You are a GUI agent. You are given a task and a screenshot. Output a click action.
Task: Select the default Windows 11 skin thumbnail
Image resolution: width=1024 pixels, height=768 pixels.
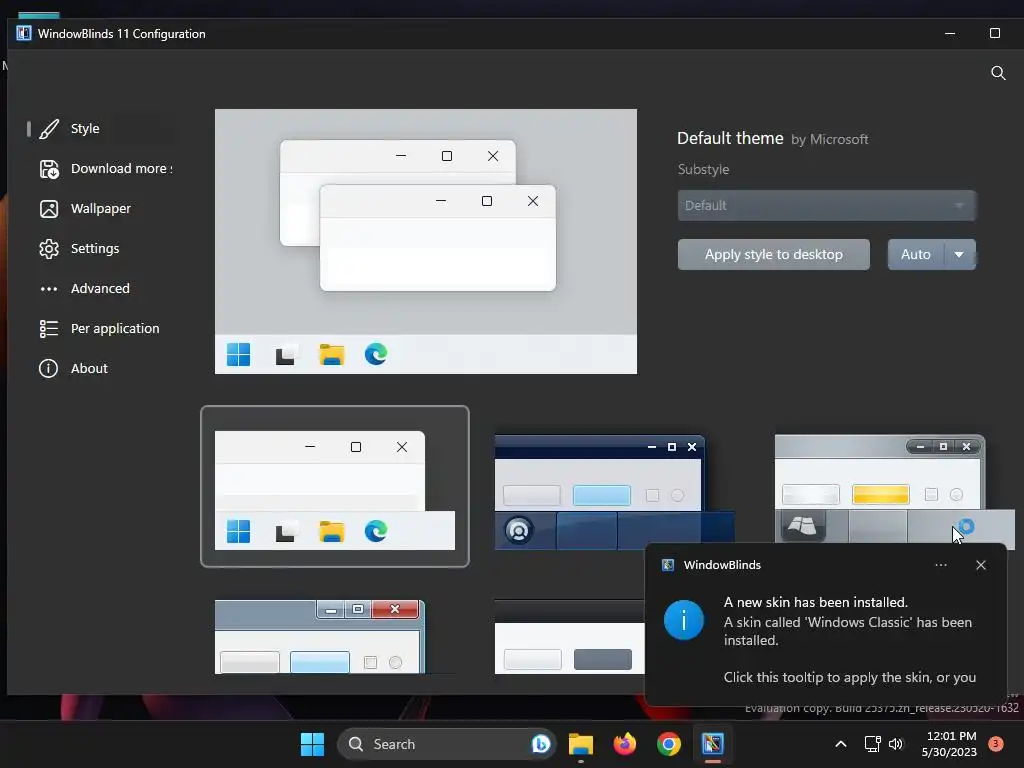334,487
